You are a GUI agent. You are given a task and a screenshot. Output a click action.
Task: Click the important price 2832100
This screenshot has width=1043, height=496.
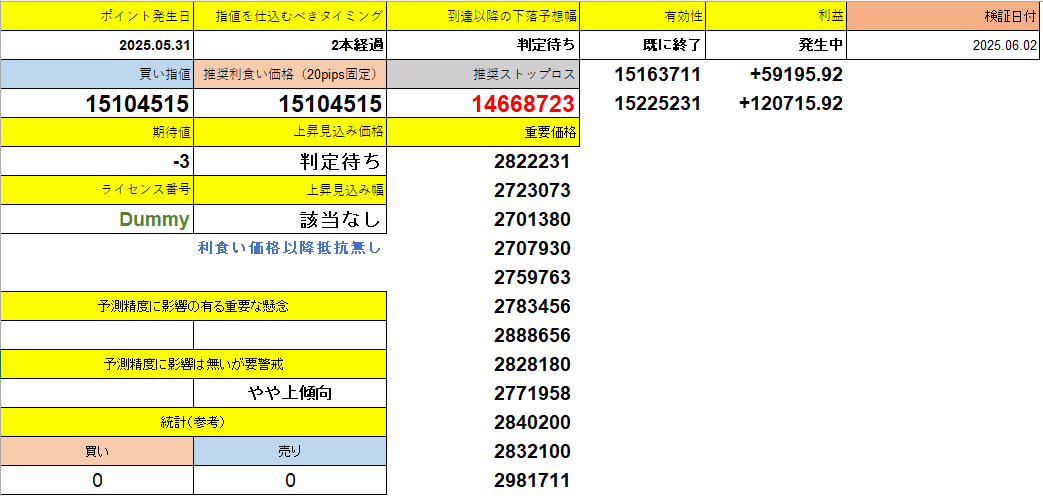pyautogui.click(x=532, y=451)
